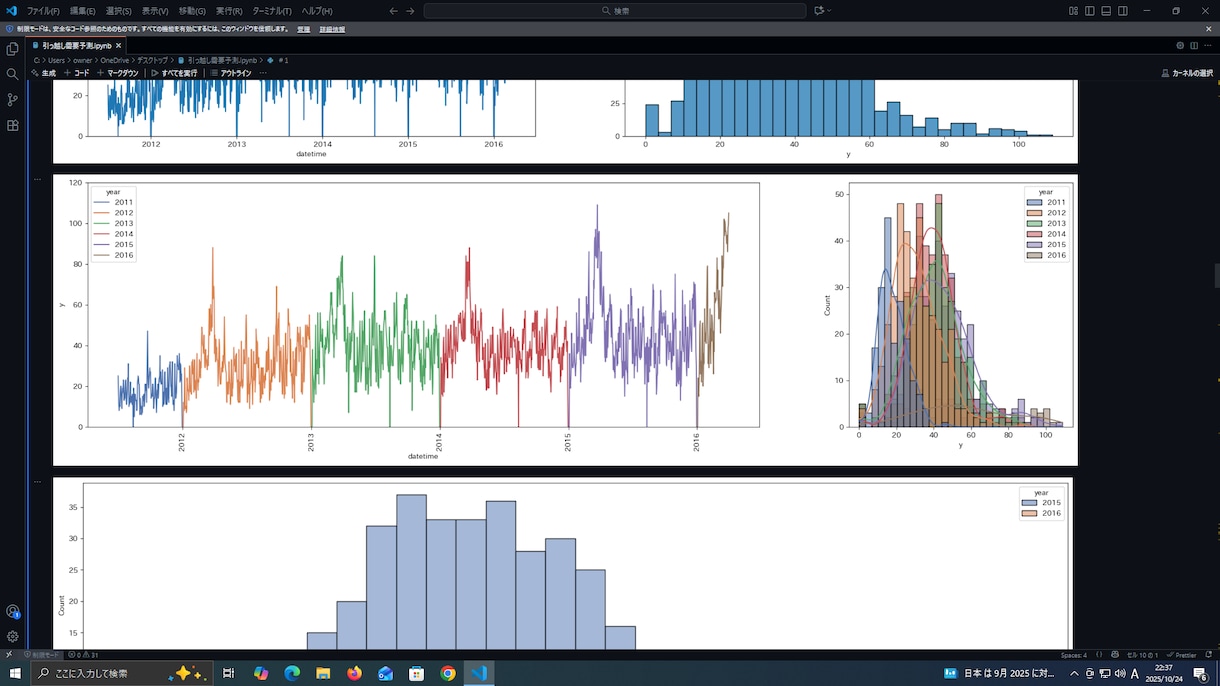Click the 生成 button in notebook toolbar

tap(43, 73)
